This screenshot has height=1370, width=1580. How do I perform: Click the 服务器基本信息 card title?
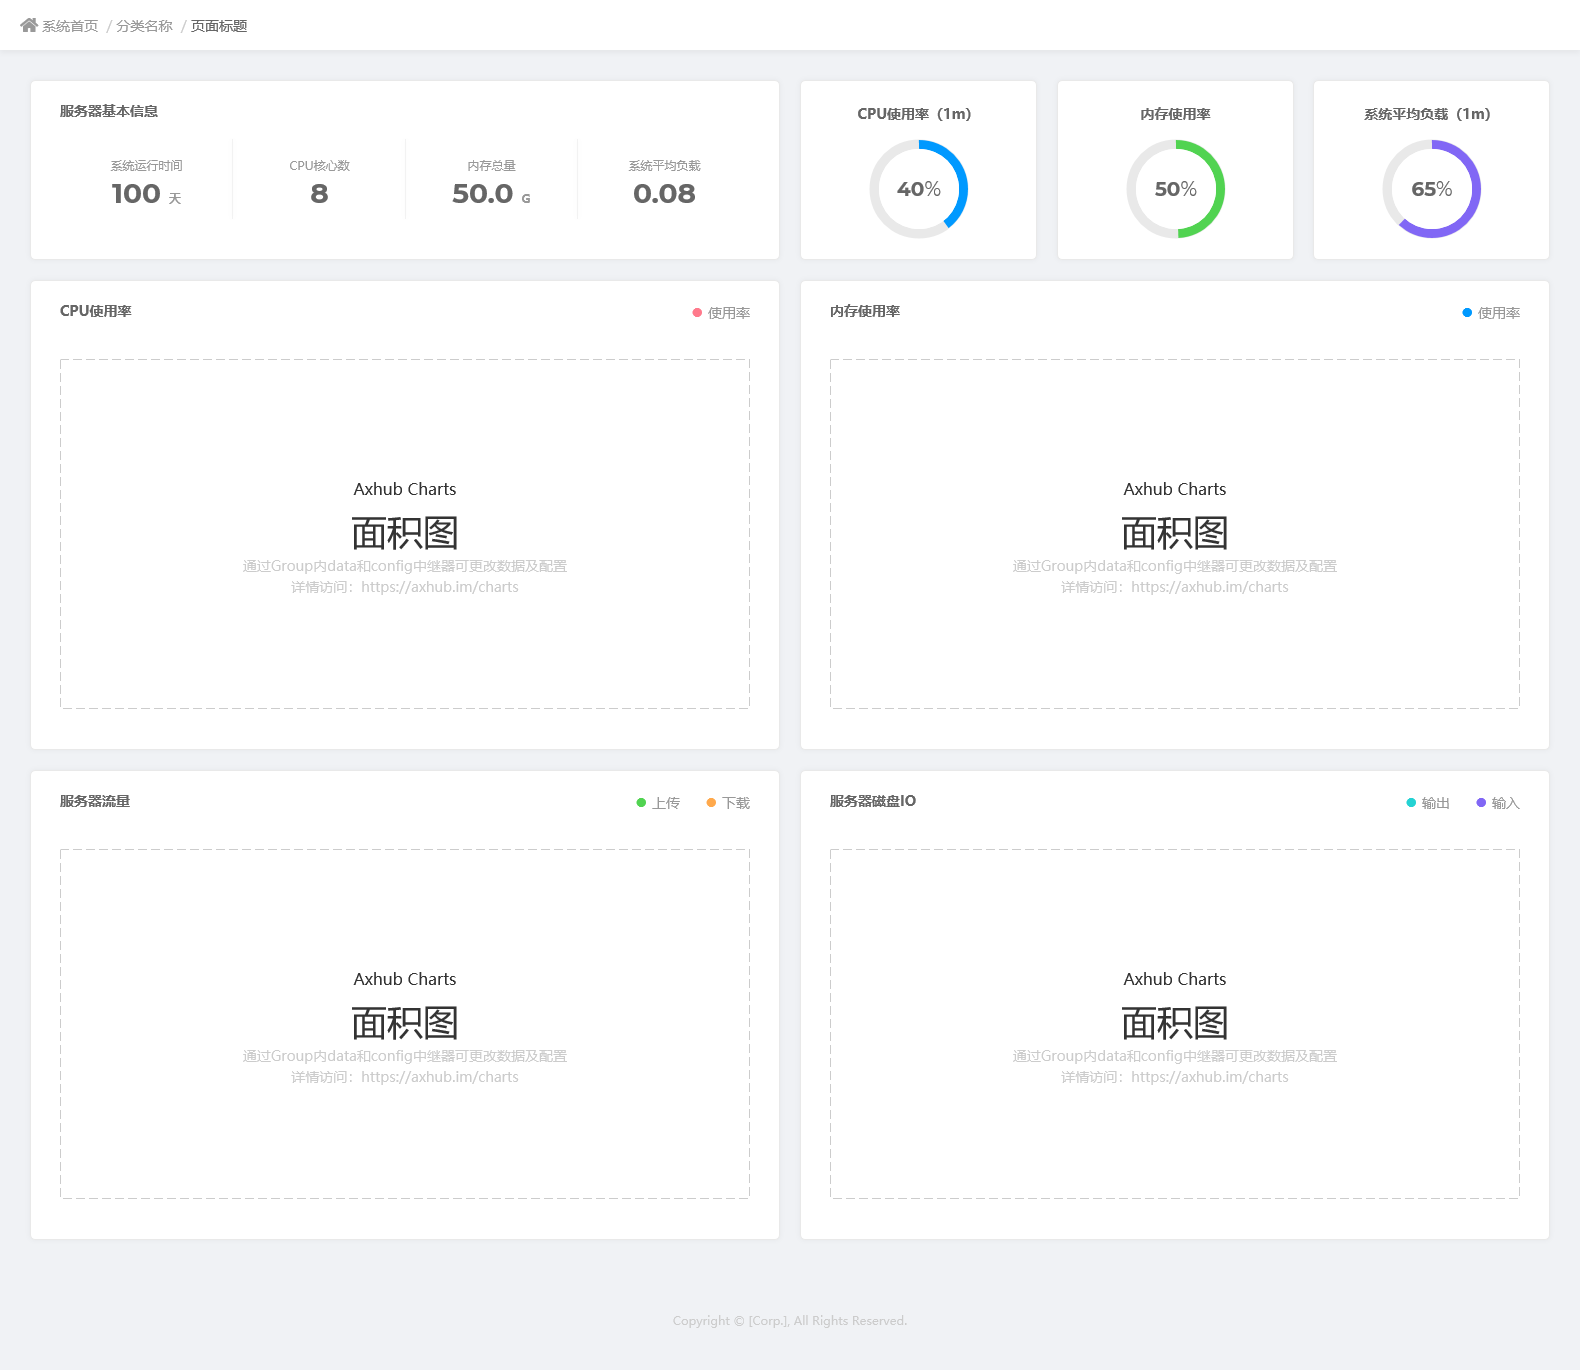pos(109,111)
